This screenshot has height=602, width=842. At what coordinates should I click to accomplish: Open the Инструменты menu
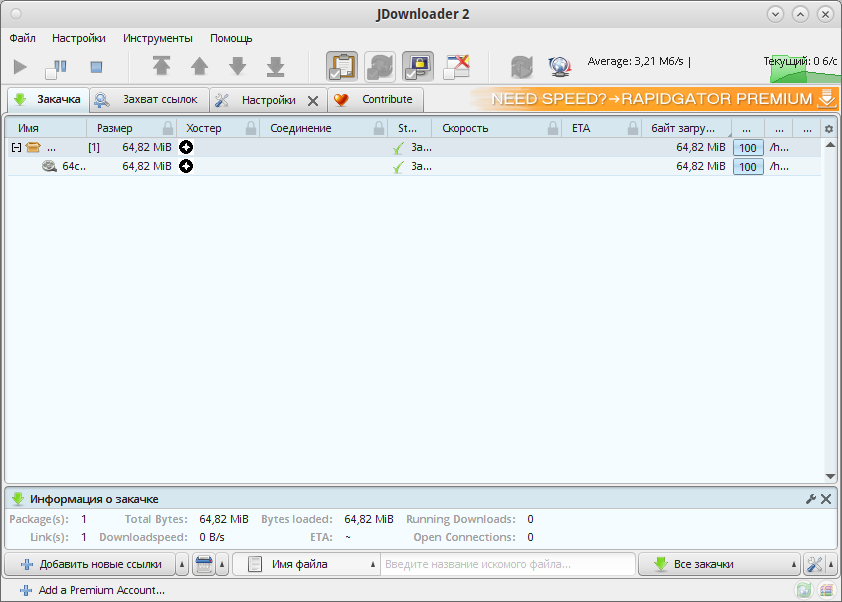[x=158, y=38]
